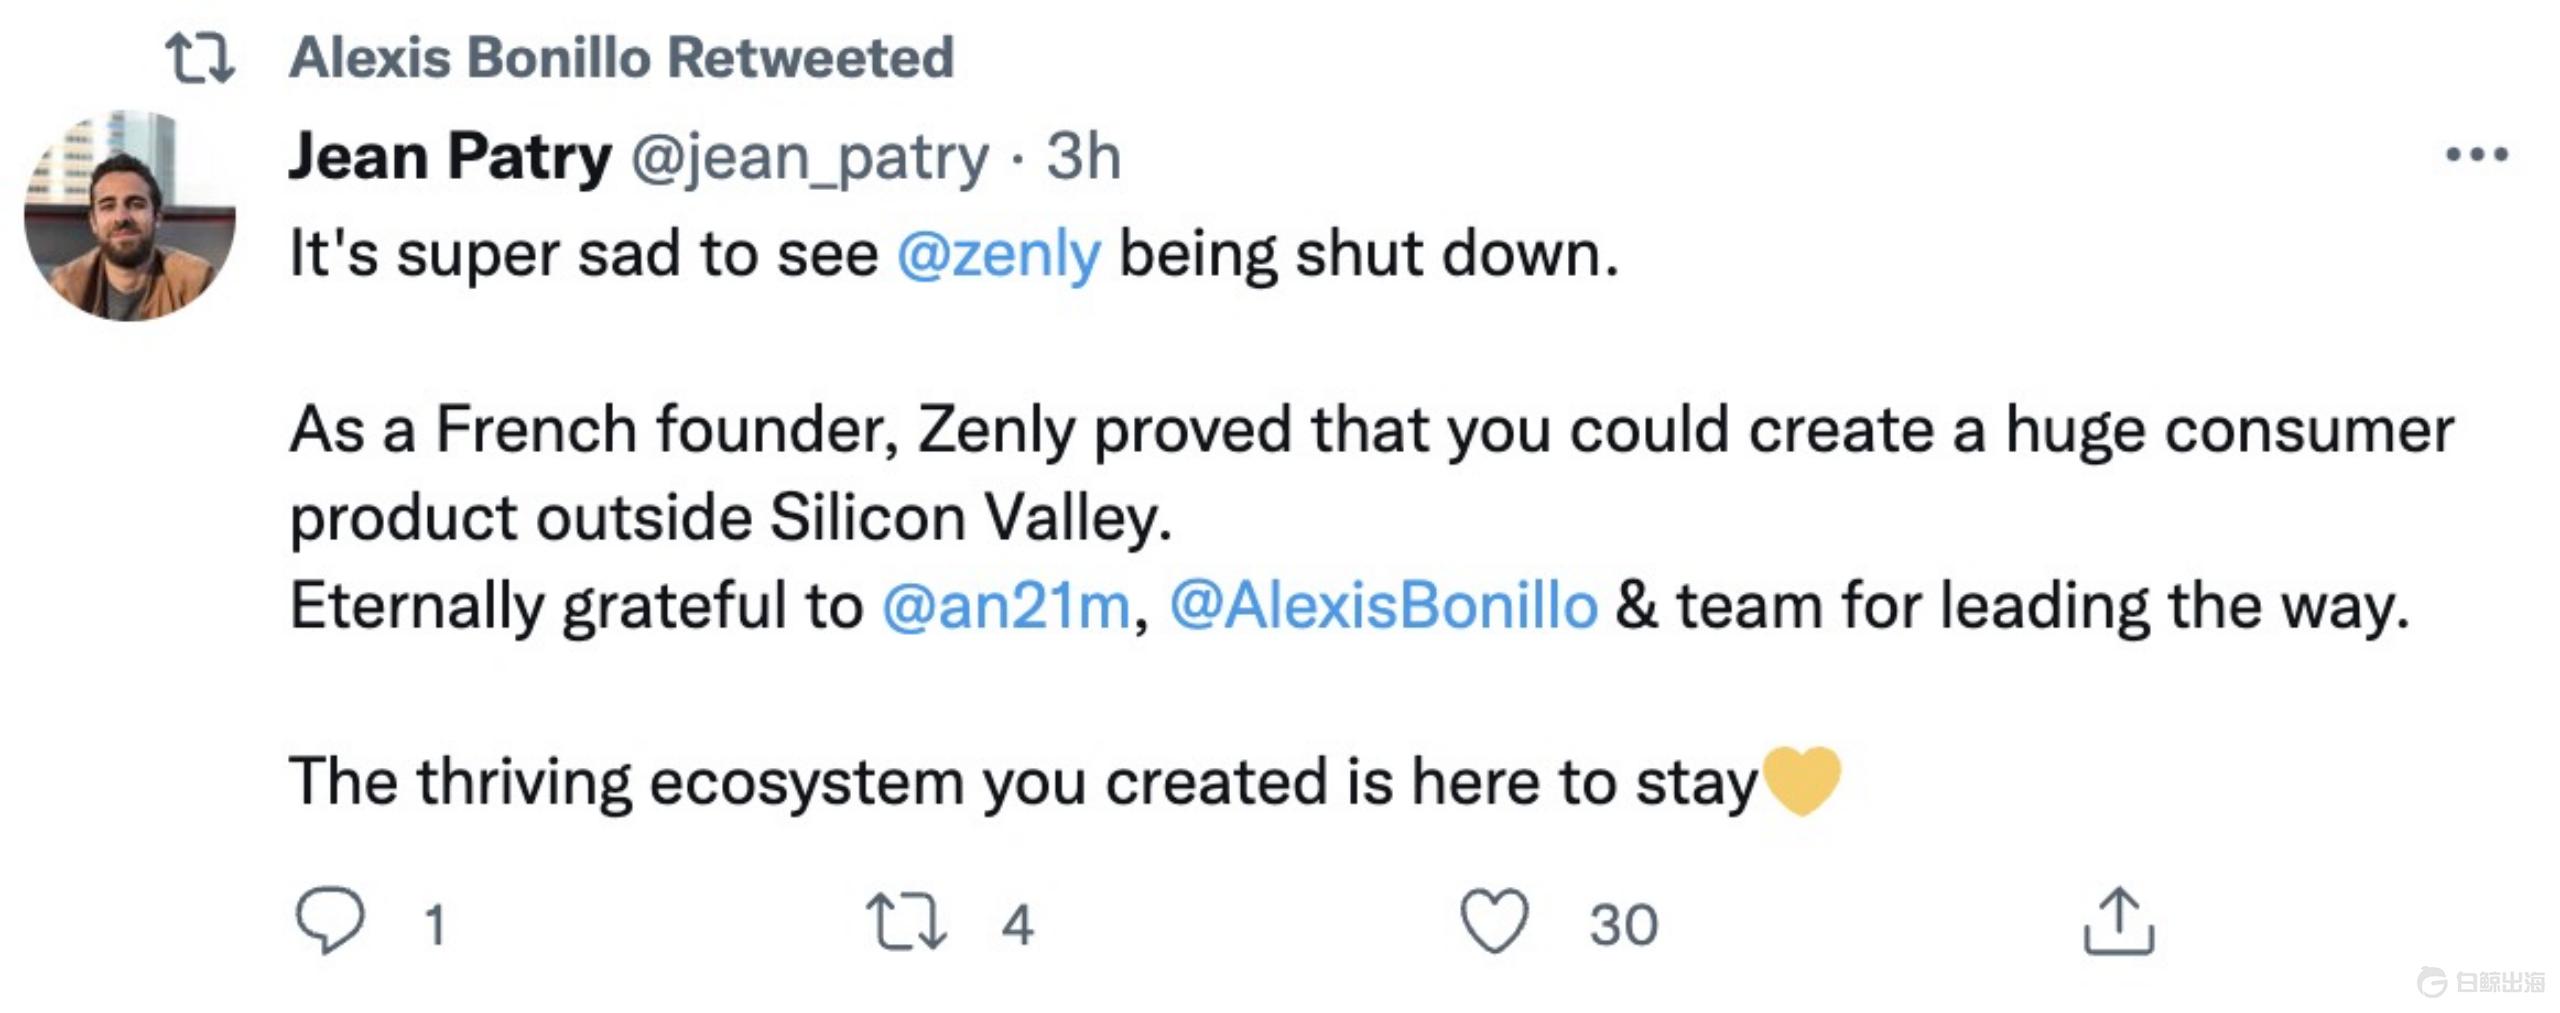
Task: Click the reply count number 1
Action: pyautogui.click(x=434, y=924)
